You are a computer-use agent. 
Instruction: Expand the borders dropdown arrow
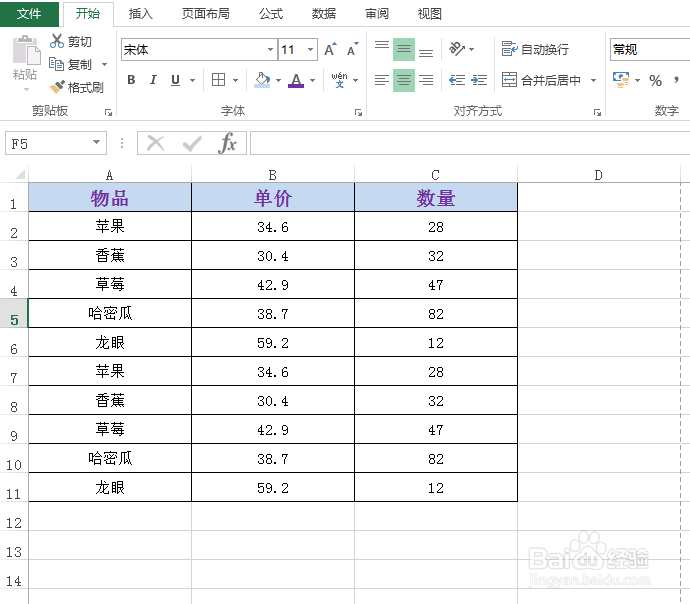[x=235, y=80]
